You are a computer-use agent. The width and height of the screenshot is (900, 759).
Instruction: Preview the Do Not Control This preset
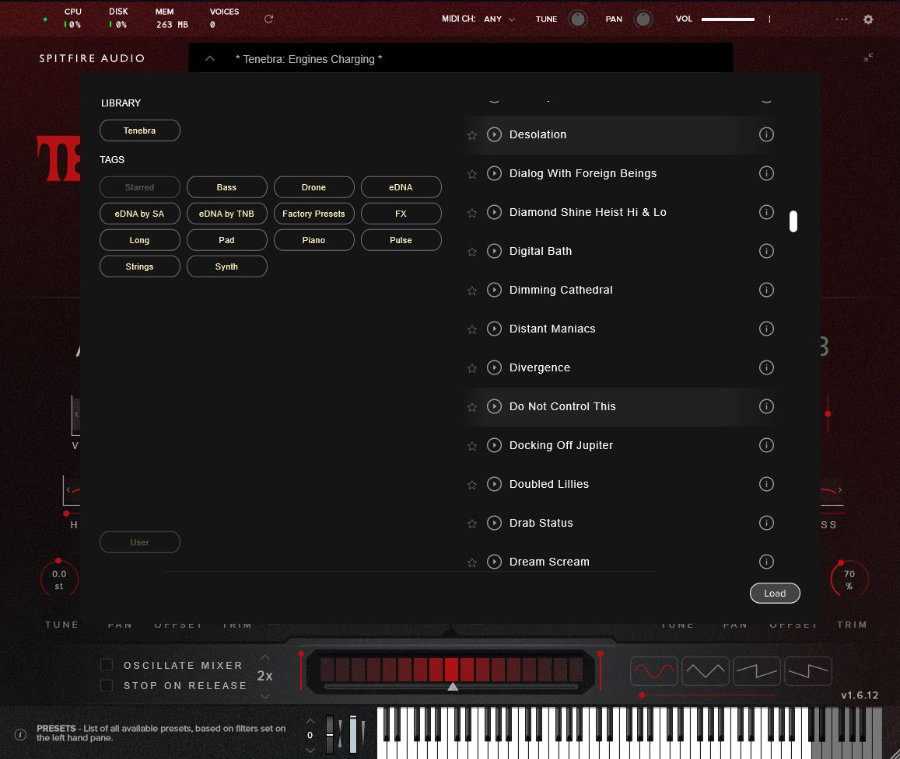494,406
